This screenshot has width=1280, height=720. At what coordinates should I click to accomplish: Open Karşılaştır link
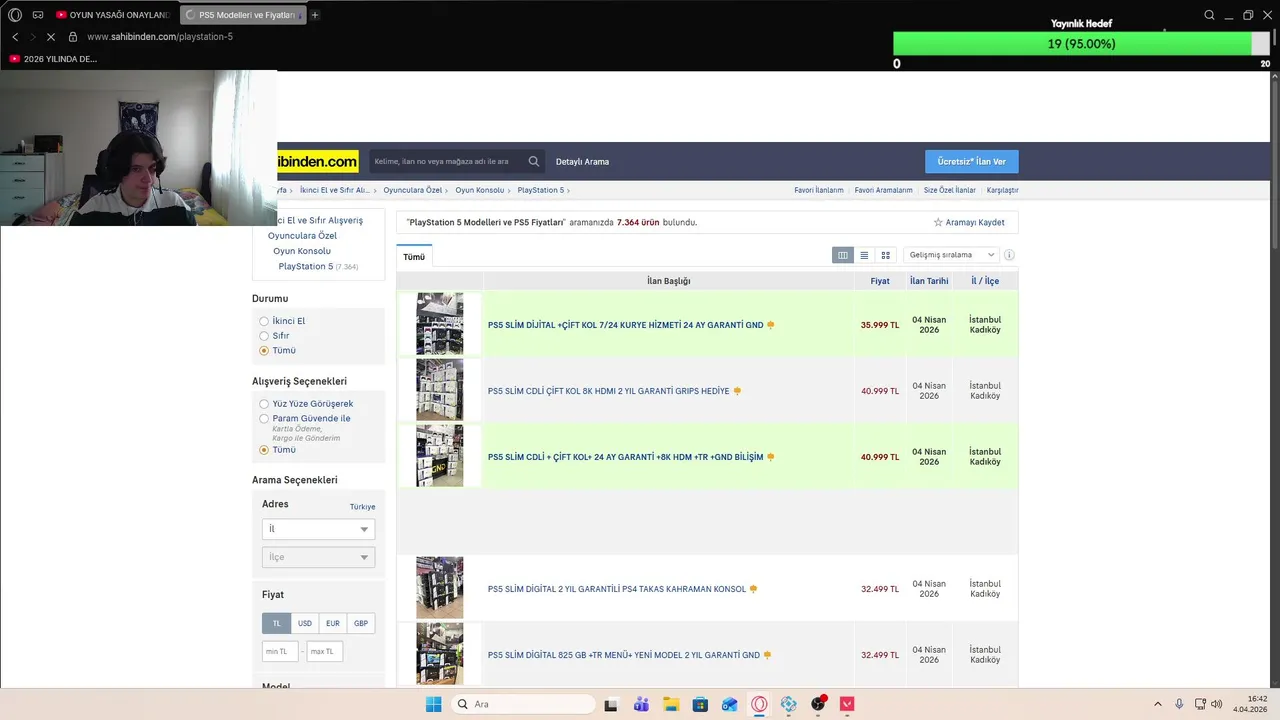point(1002,190)
